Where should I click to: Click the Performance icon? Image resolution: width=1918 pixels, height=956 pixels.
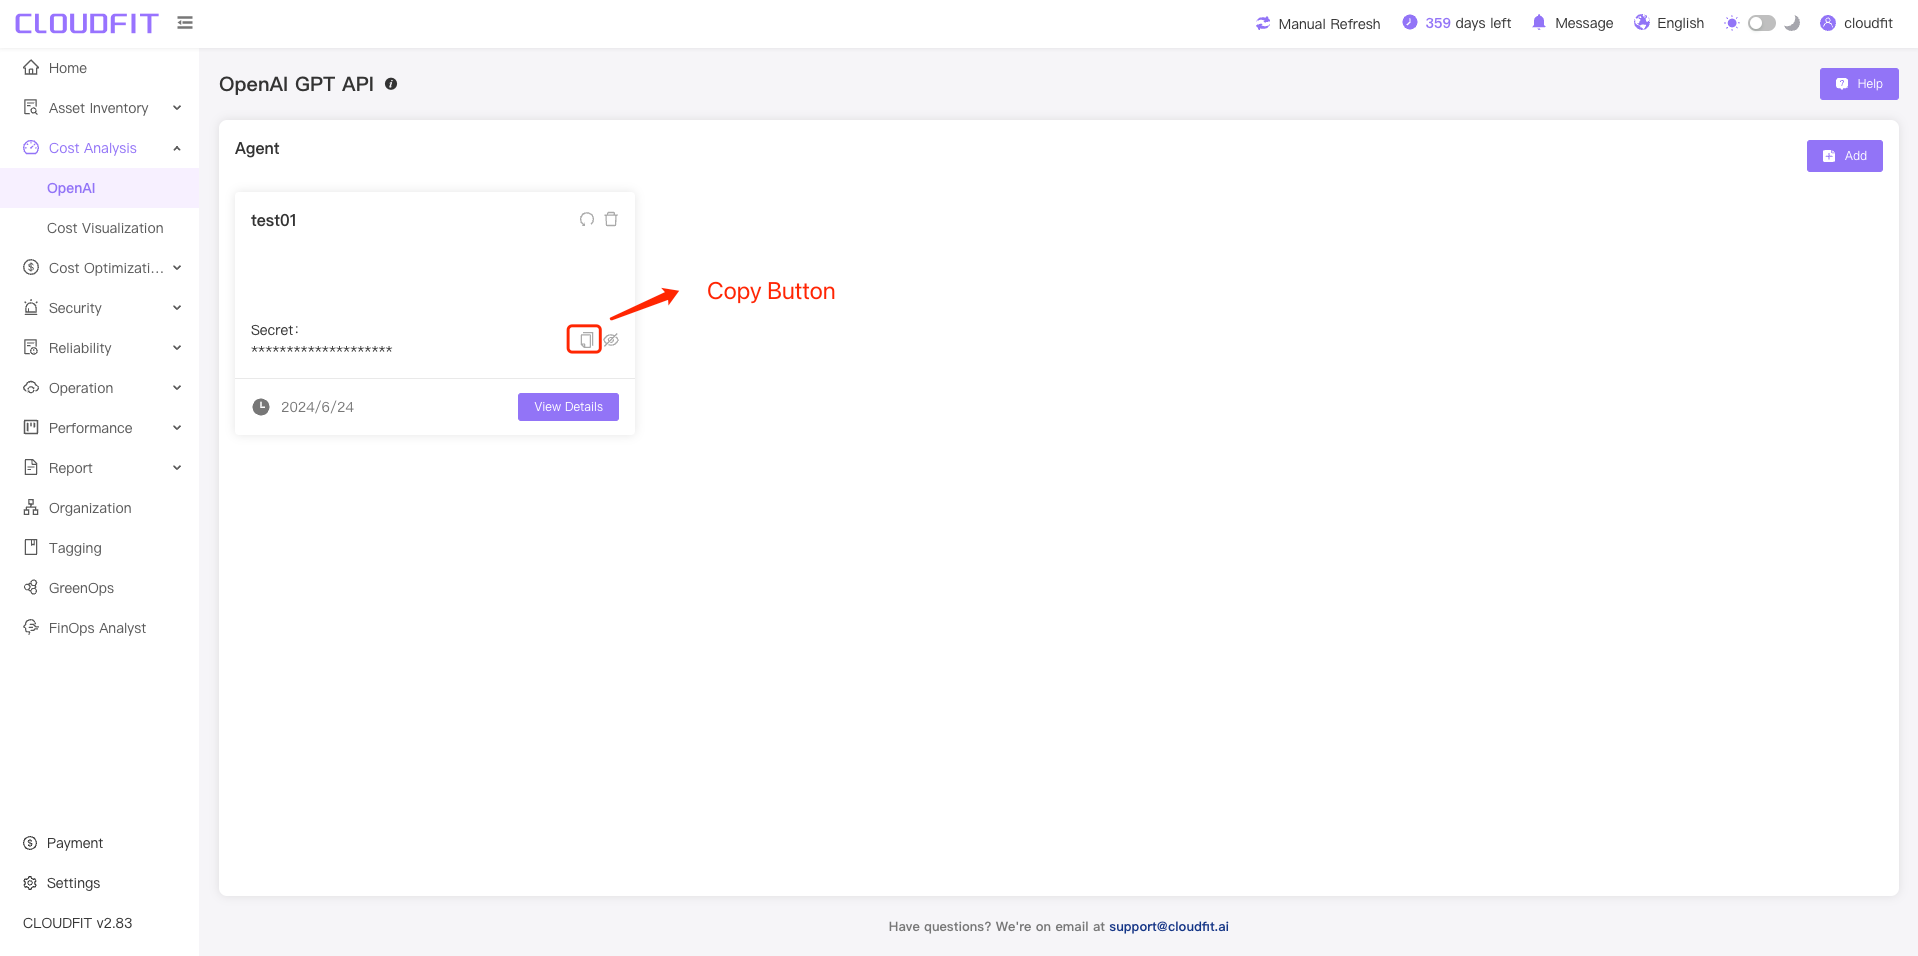[31, 427]
